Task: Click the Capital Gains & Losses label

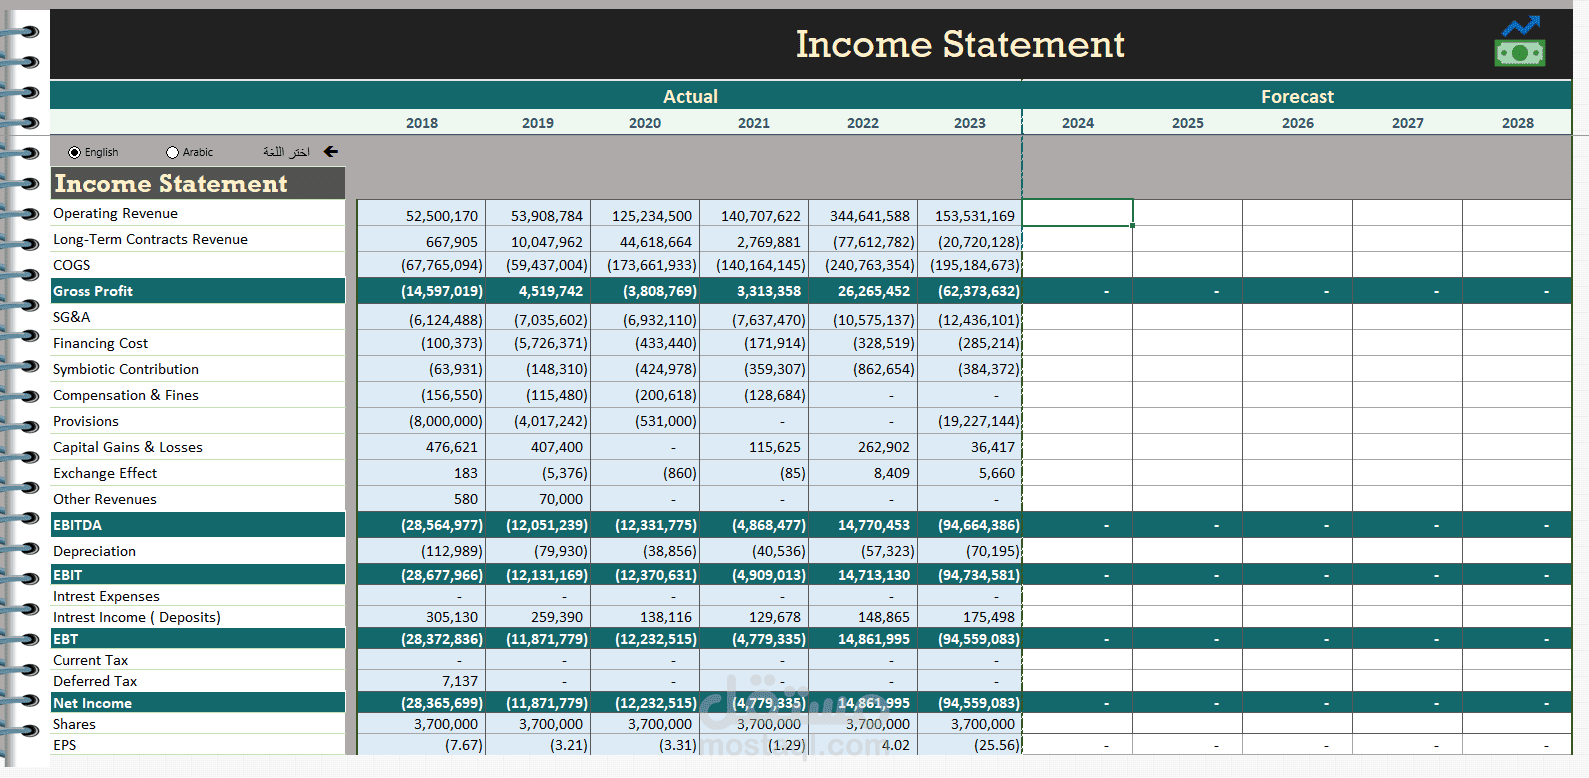Action: pyautogui.click(x=128, y=447)
